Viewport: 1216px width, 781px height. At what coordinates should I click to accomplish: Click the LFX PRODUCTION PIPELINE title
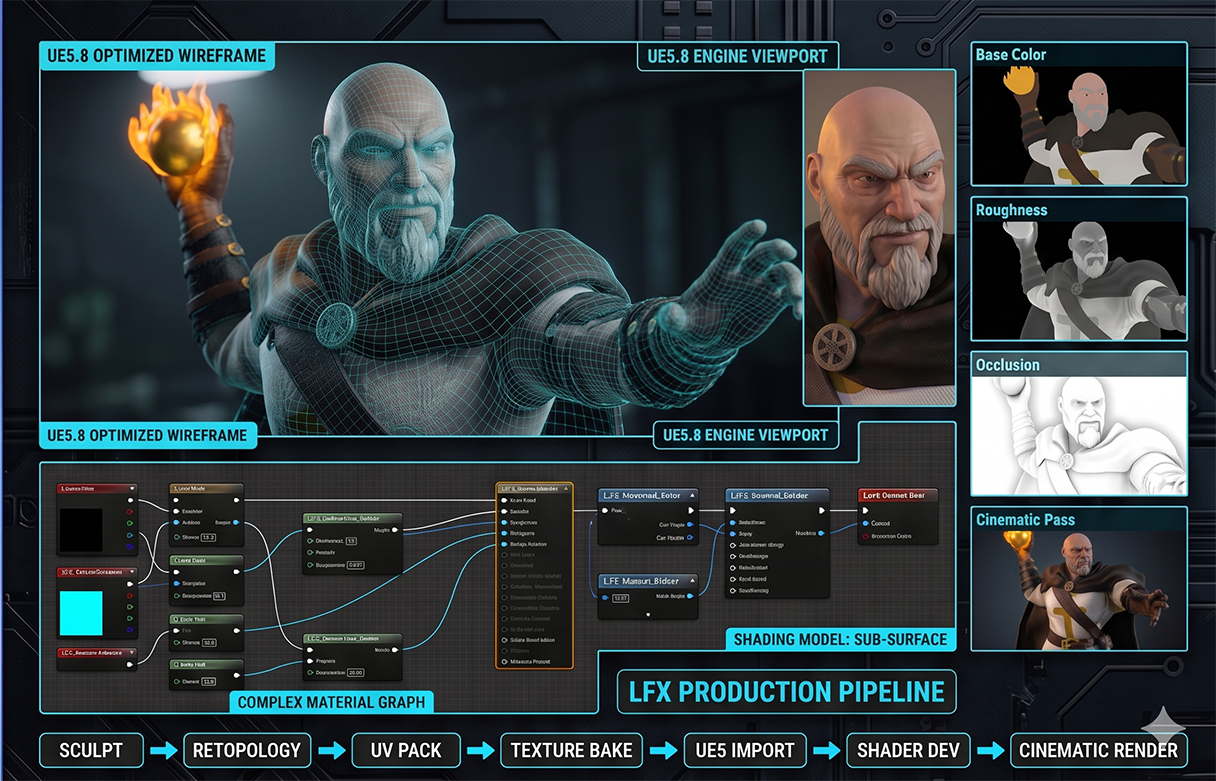786,691
